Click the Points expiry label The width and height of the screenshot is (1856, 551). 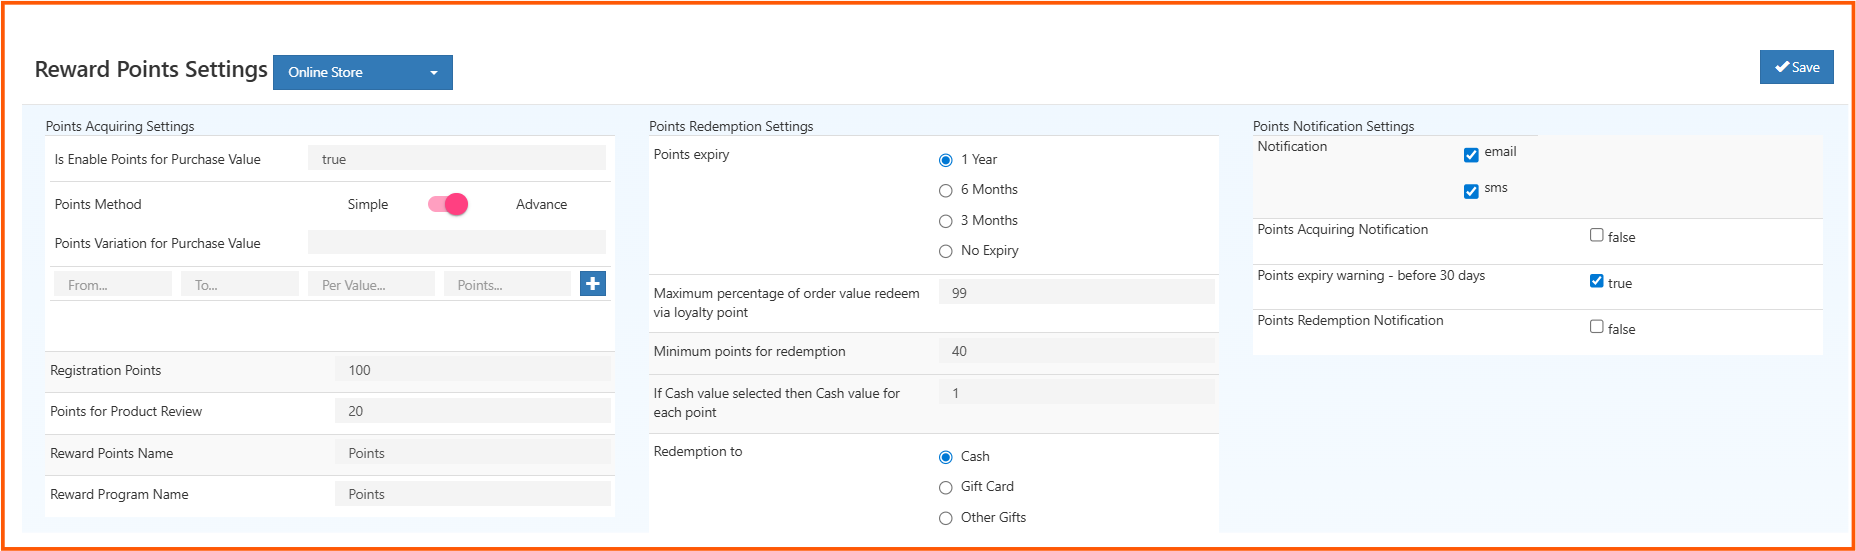pos(691,154)
